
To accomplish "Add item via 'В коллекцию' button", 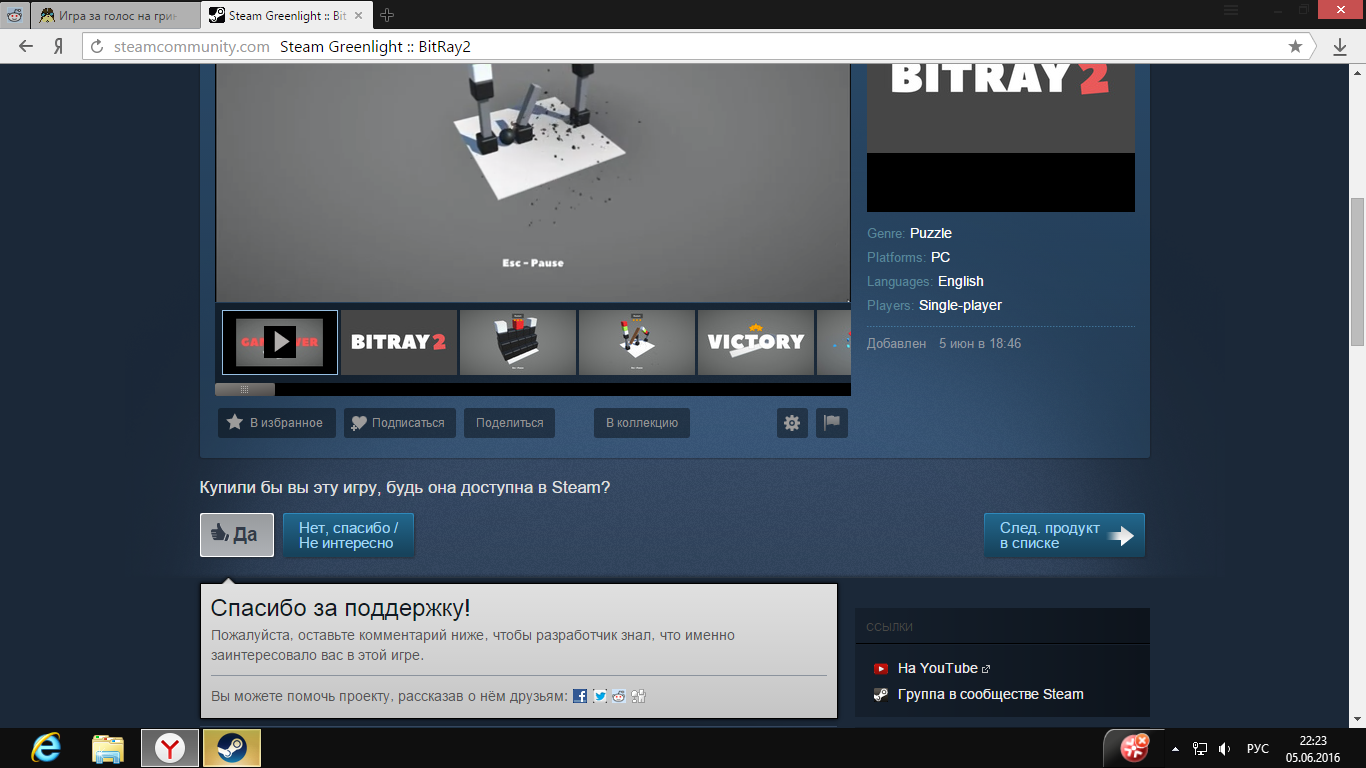I will click(642, 423).
